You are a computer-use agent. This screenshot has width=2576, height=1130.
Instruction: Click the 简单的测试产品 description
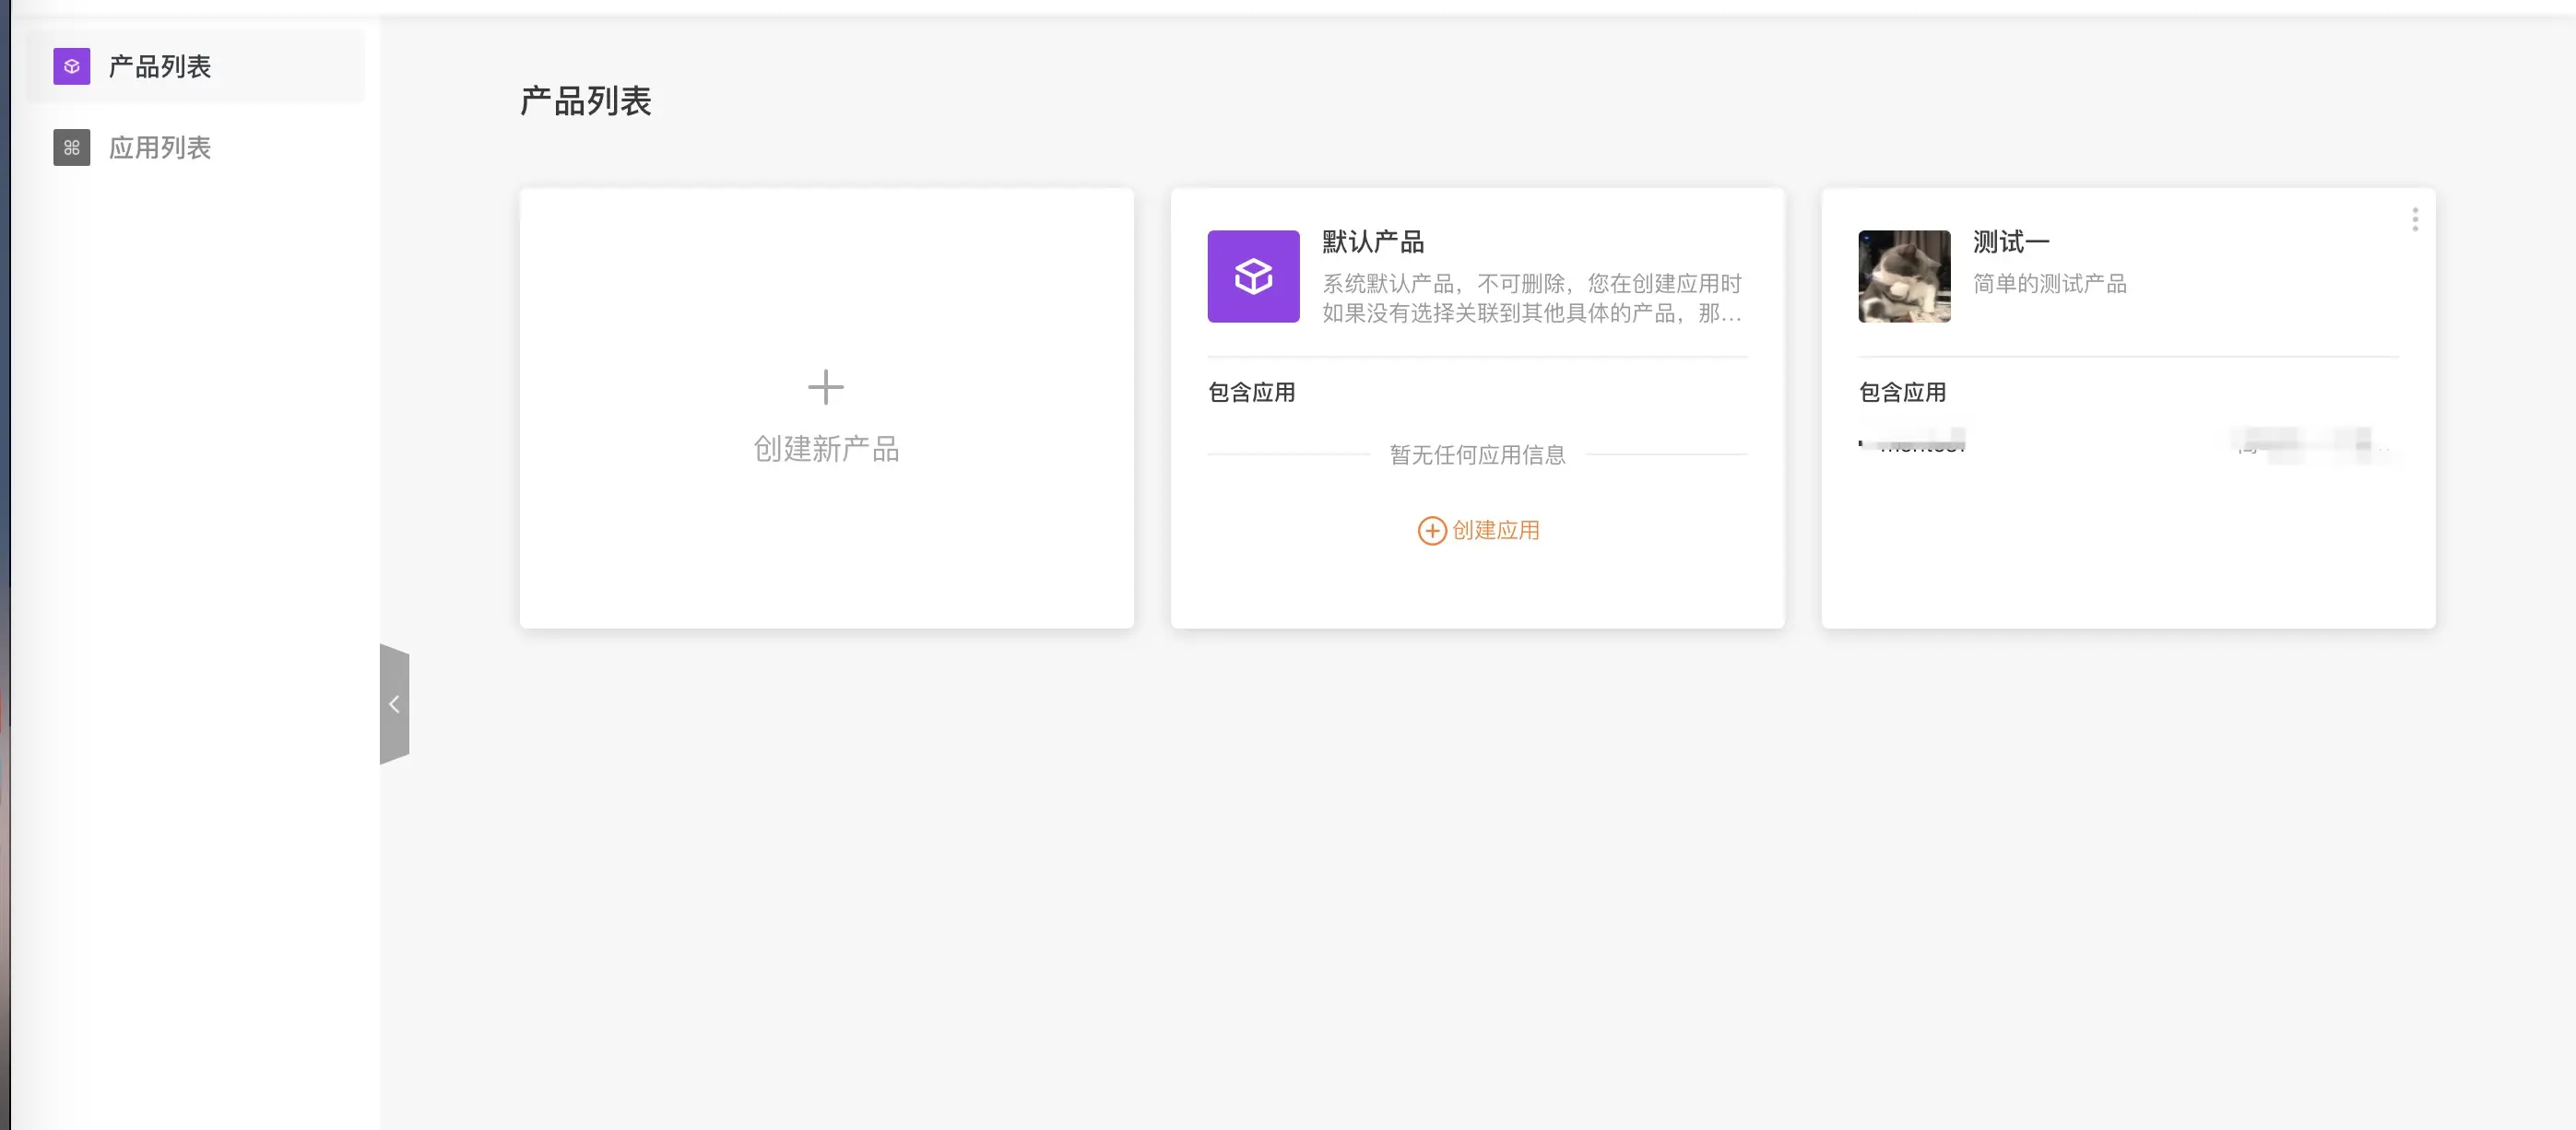point(2049,284)
